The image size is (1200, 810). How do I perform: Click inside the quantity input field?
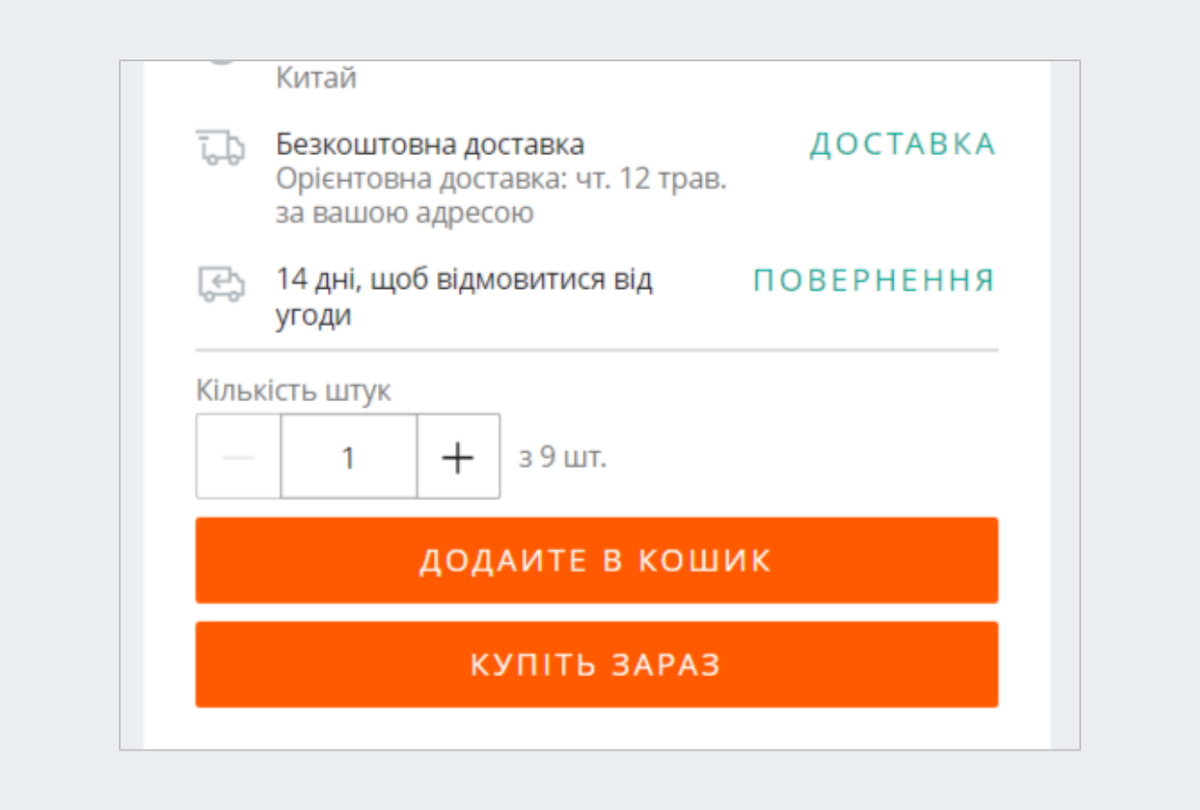tap(348, 456)
